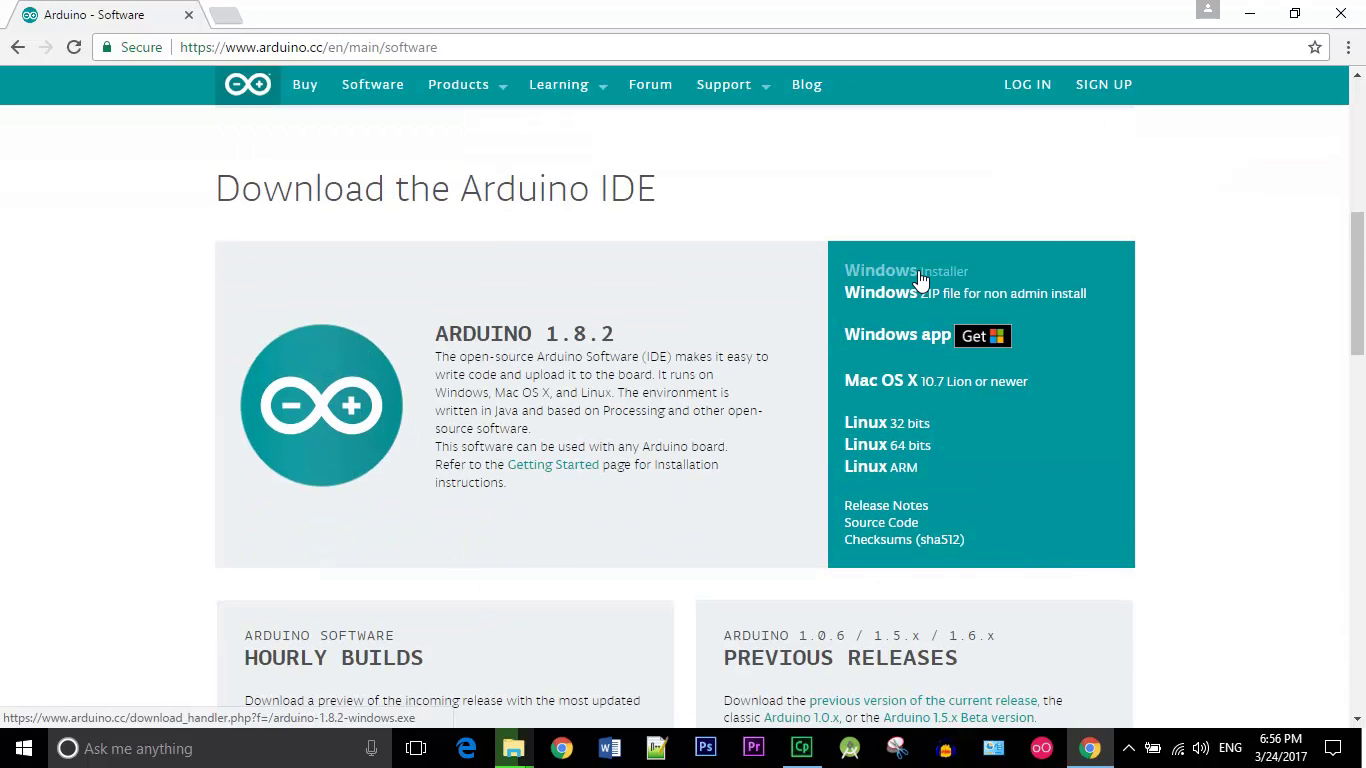Show hidden system tray icons
This screenshot has width=1366, height=768.
point(1128,748)
